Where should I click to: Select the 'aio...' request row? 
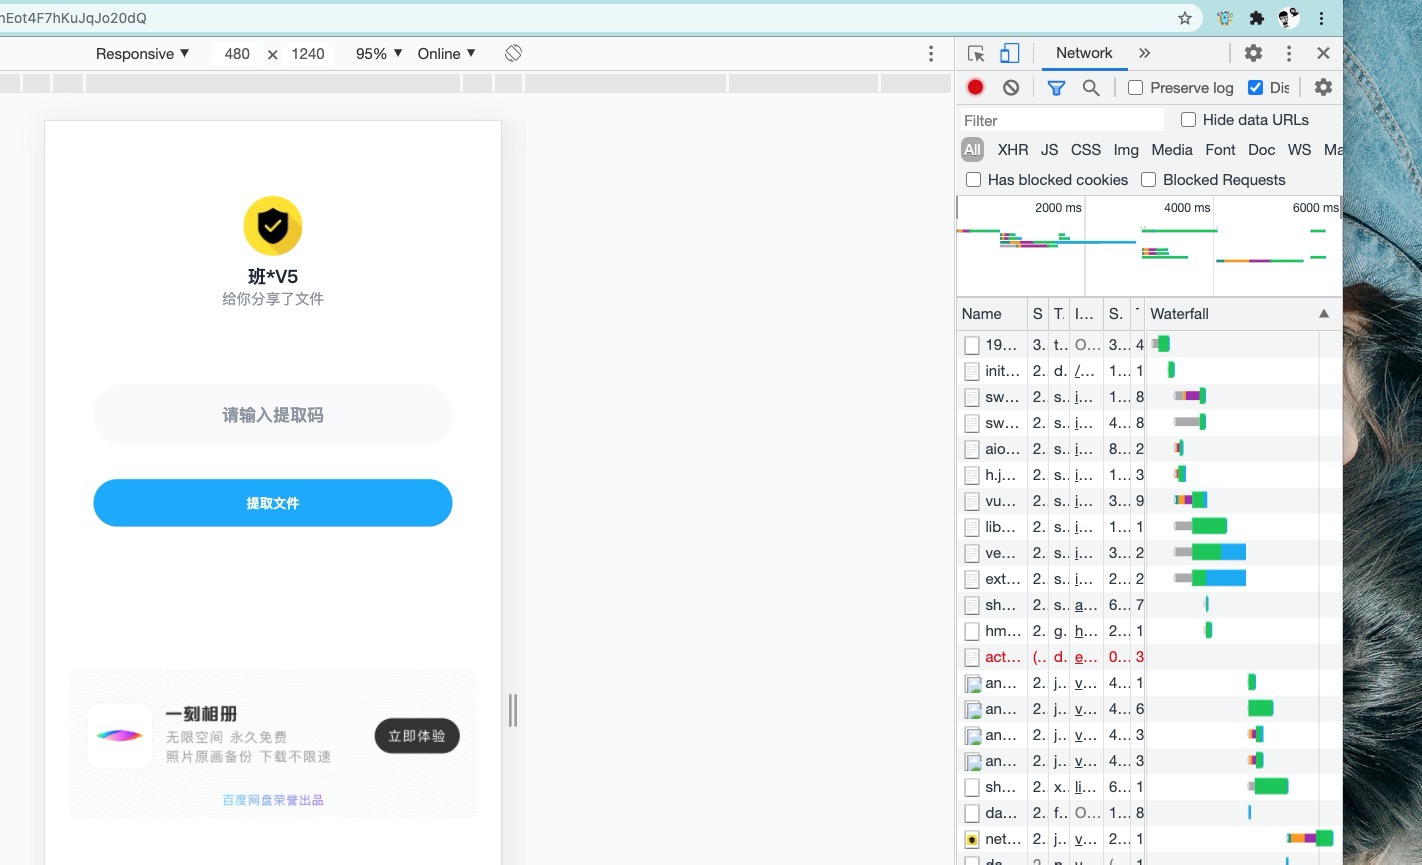pyautogui.click(x=1149, y=449)
